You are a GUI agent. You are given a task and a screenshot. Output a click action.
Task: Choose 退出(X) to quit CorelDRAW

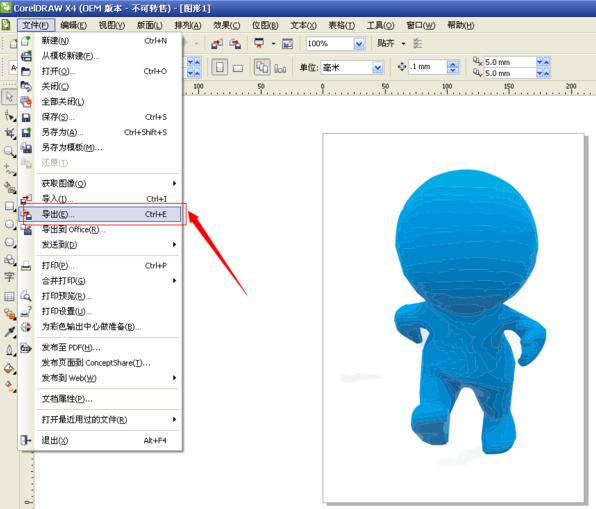[x=100, y=440]
